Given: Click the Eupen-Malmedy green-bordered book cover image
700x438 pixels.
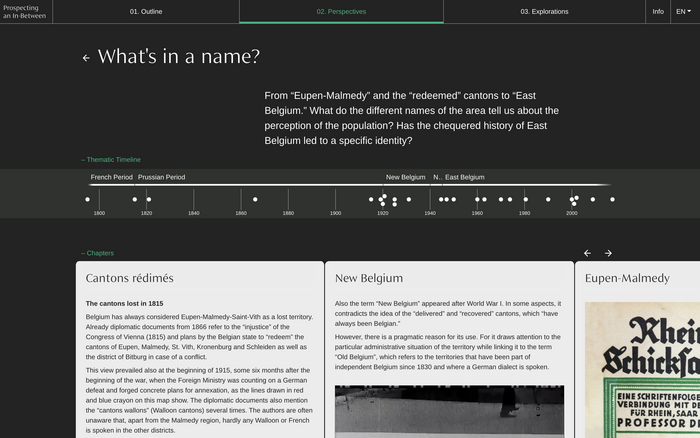Looking at the screenshot, I should (x=642, y=370).
